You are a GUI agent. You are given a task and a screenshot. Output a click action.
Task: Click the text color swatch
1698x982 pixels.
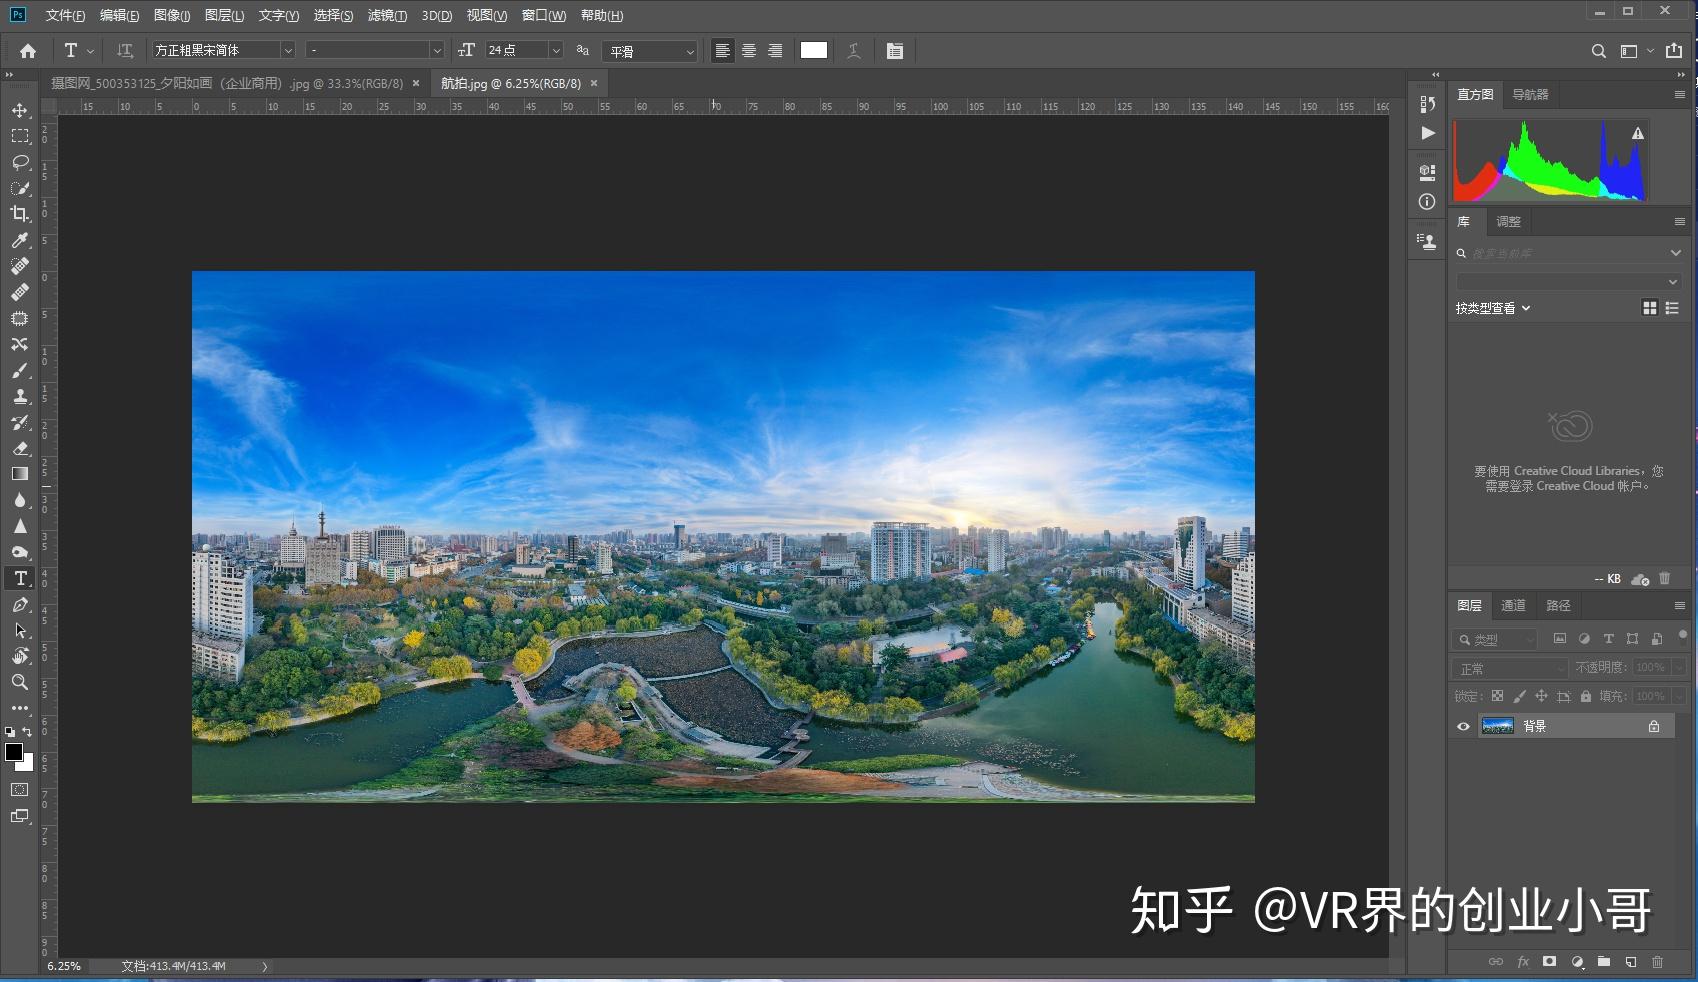pos(814,50)
